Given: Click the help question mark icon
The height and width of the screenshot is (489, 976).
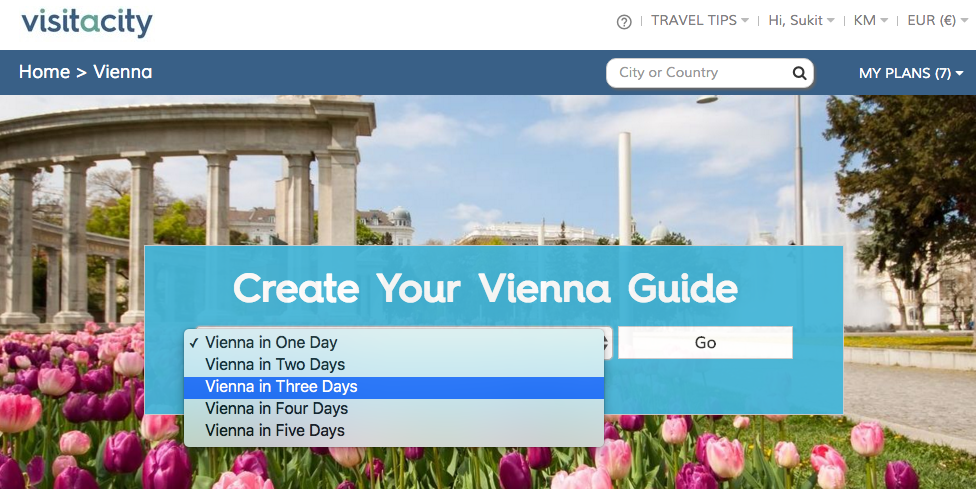Looking at the screenshot, I should coord(624,22).
